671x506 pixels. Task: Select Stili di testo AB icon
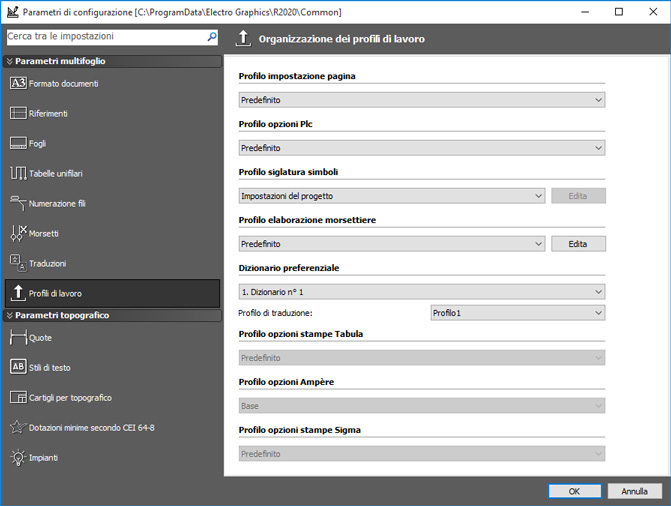(x=18, y=367)
